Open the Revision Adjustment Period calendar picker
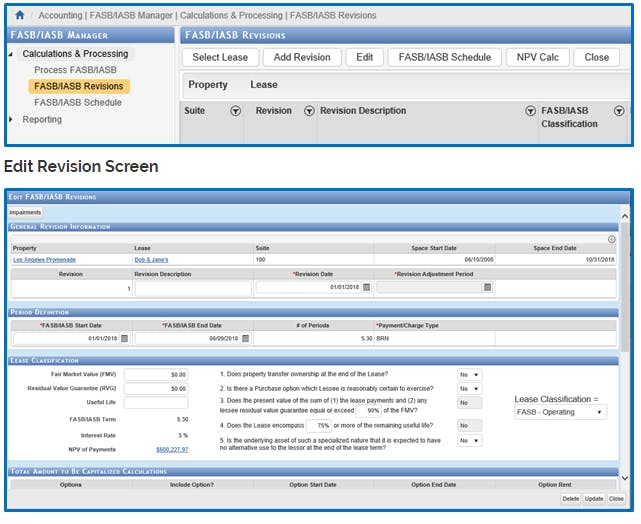The width and height of the screenshot is (641, 524). coord(487,287)
